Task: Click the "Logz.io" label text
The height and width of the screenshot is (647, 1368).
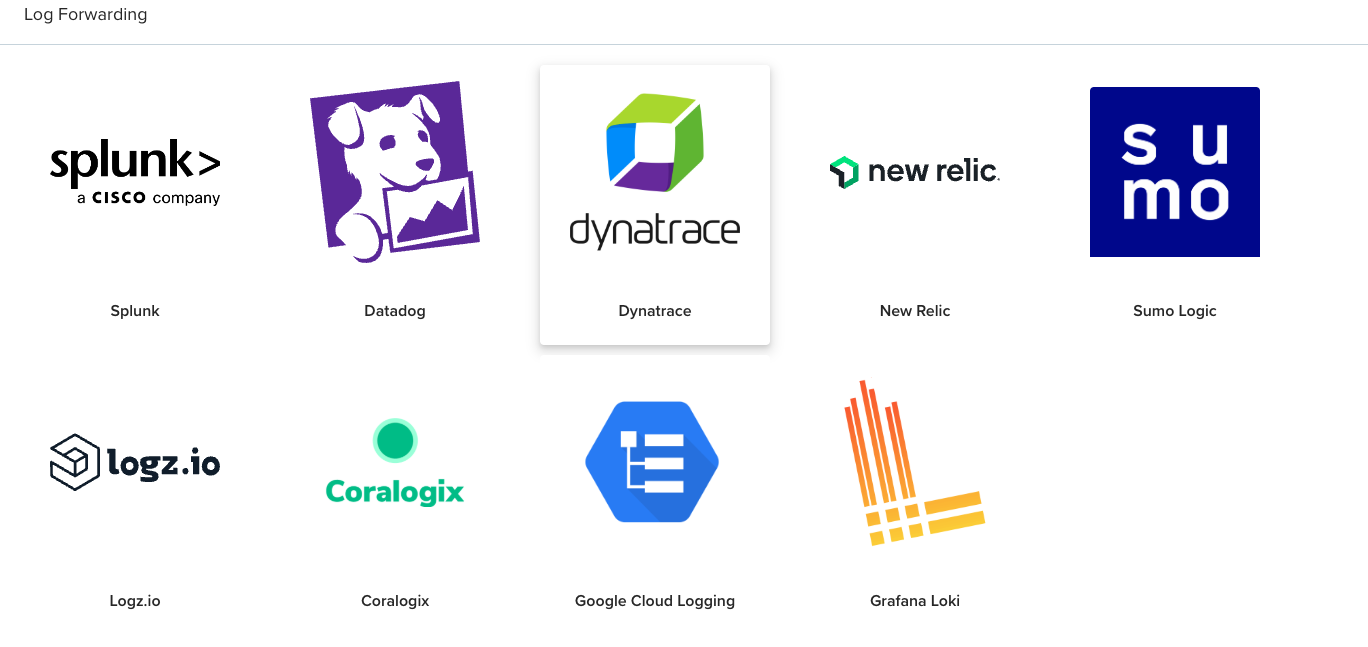Action: [x=135, y=601]
